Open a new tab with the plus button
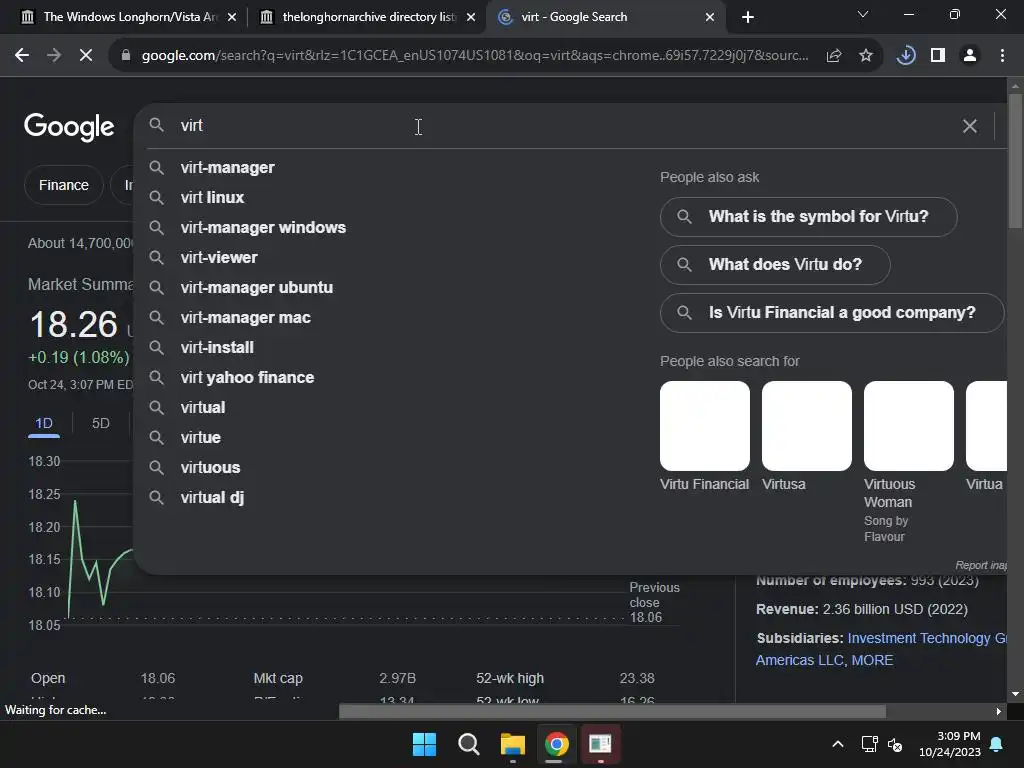The height and width of the screenshot is (768, 1024). (748, 17)
